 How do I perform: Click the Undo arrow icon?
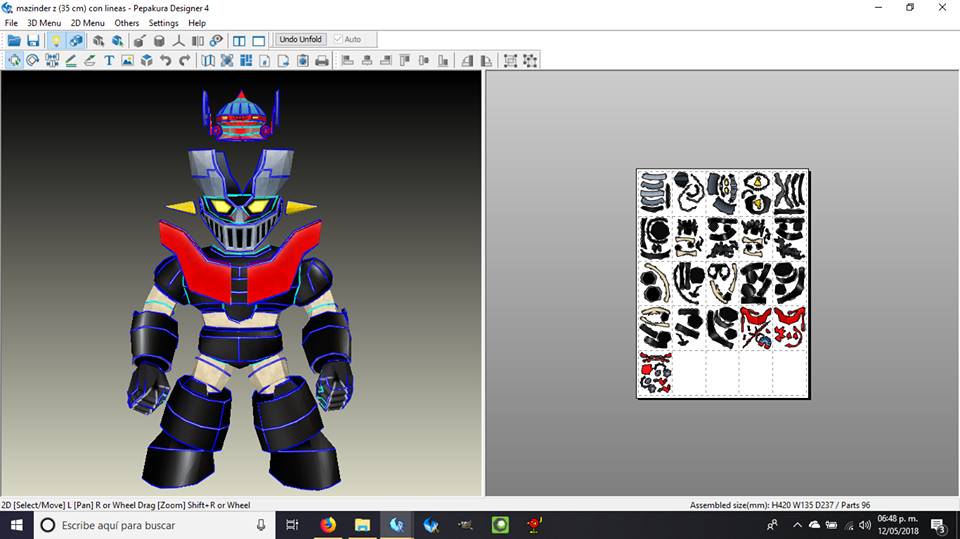165,60
